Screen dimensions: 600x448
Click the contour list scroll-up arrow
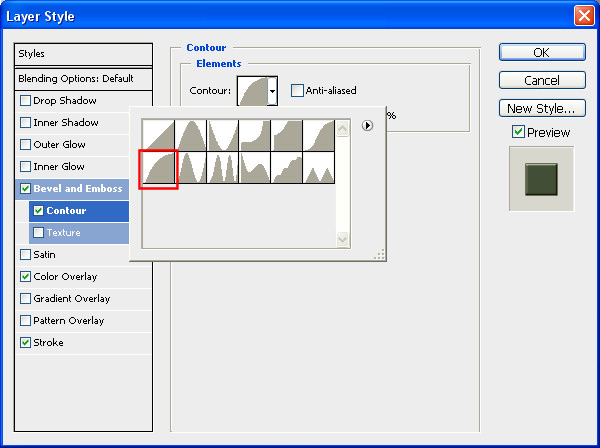(342, 129)
